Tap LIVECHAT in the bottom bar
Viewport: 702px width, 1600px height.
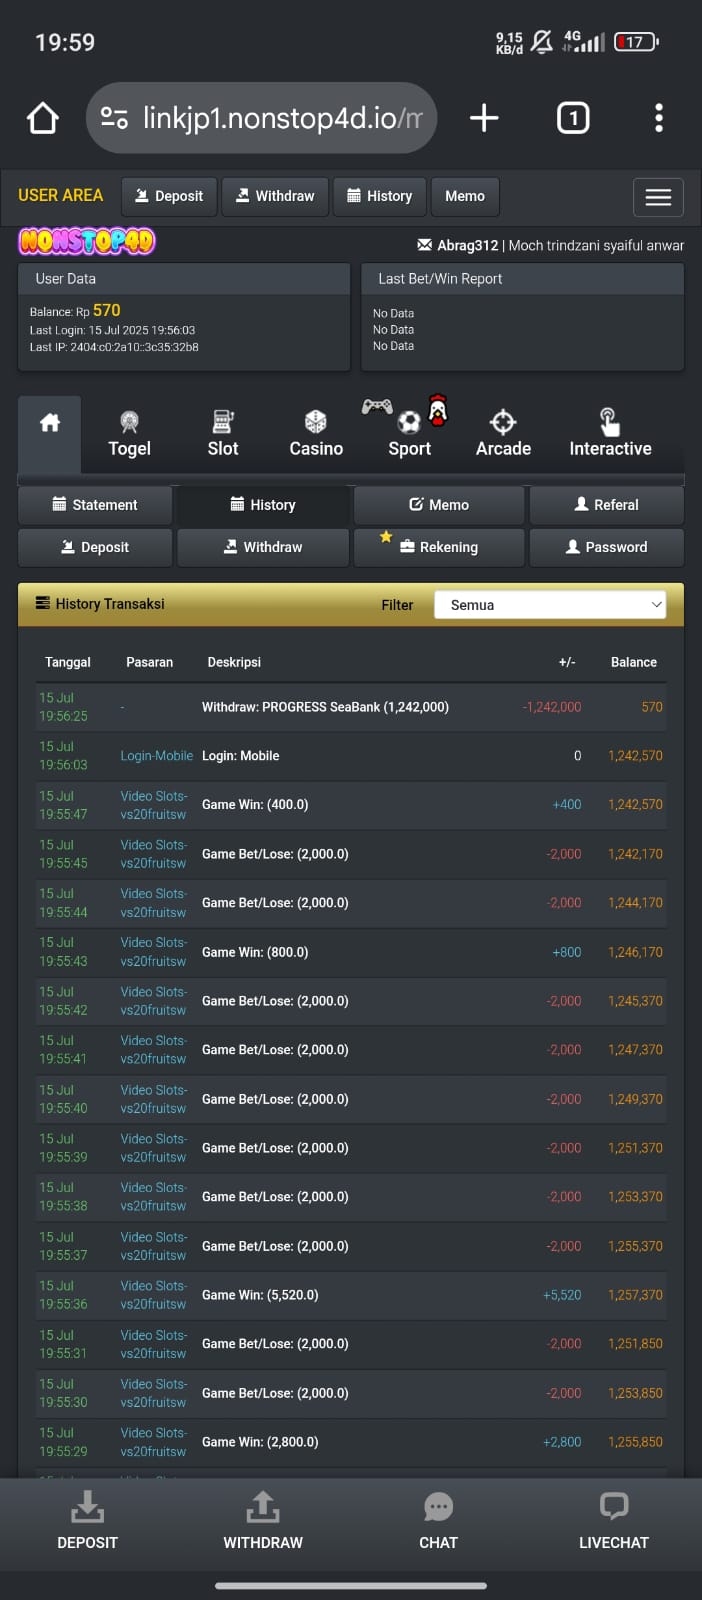[613, 1520]
